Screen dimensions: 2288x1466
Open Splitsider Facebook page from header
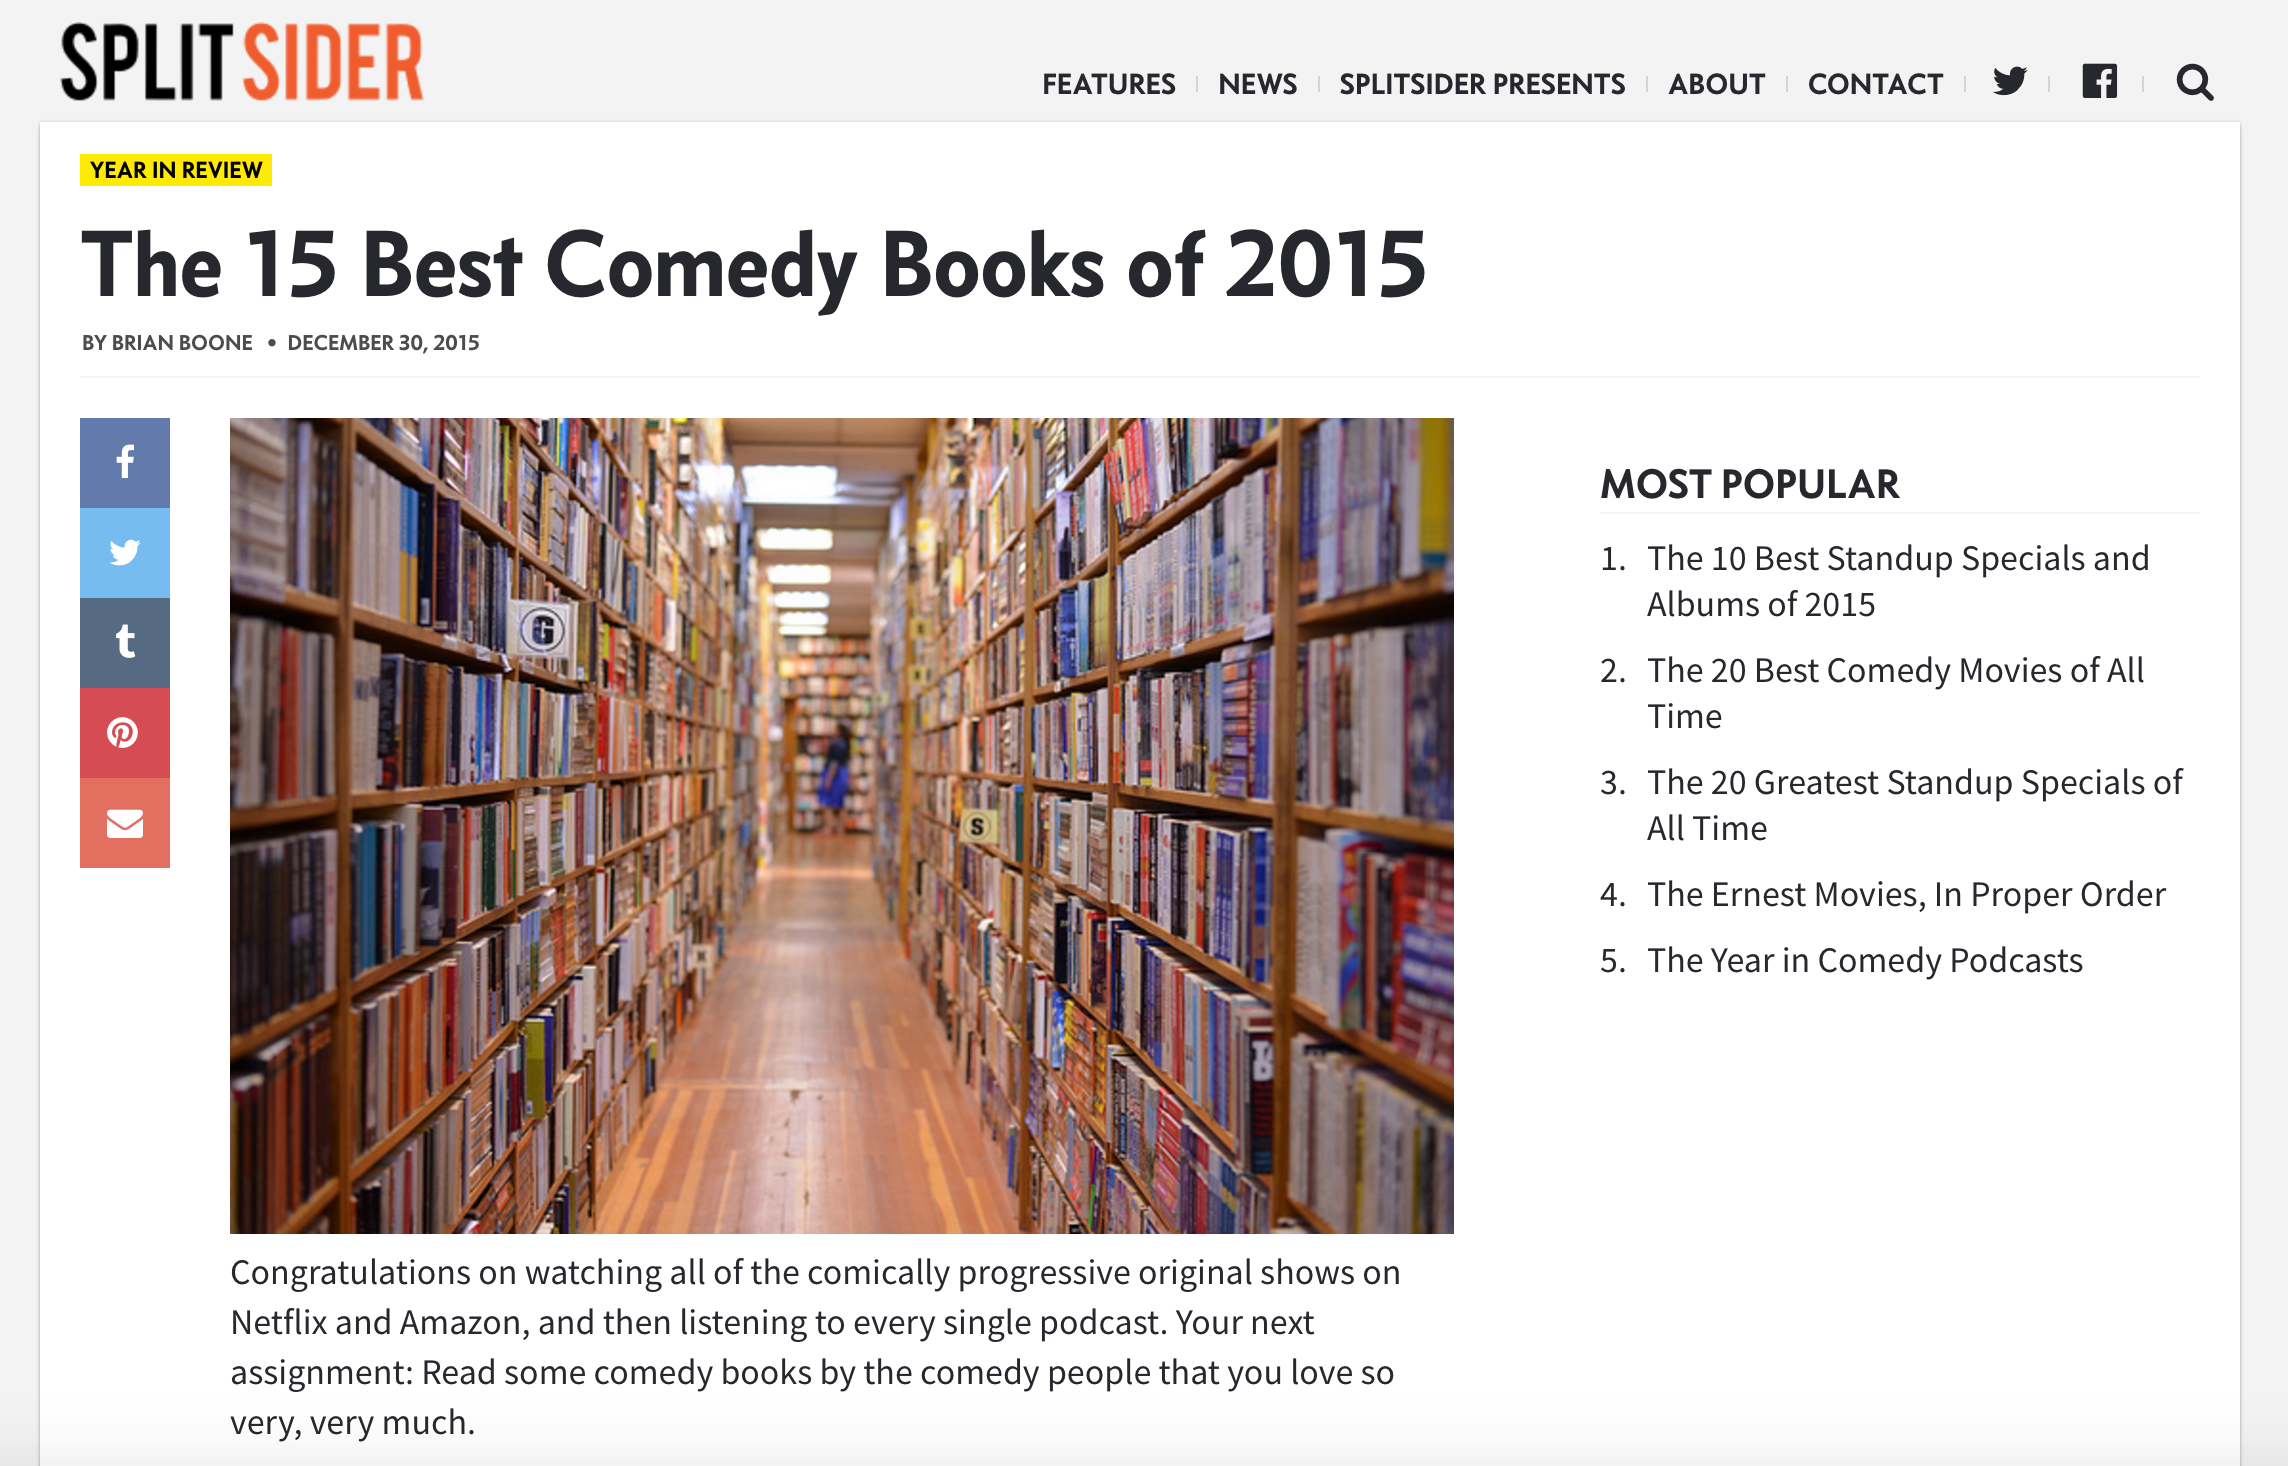2099,82
